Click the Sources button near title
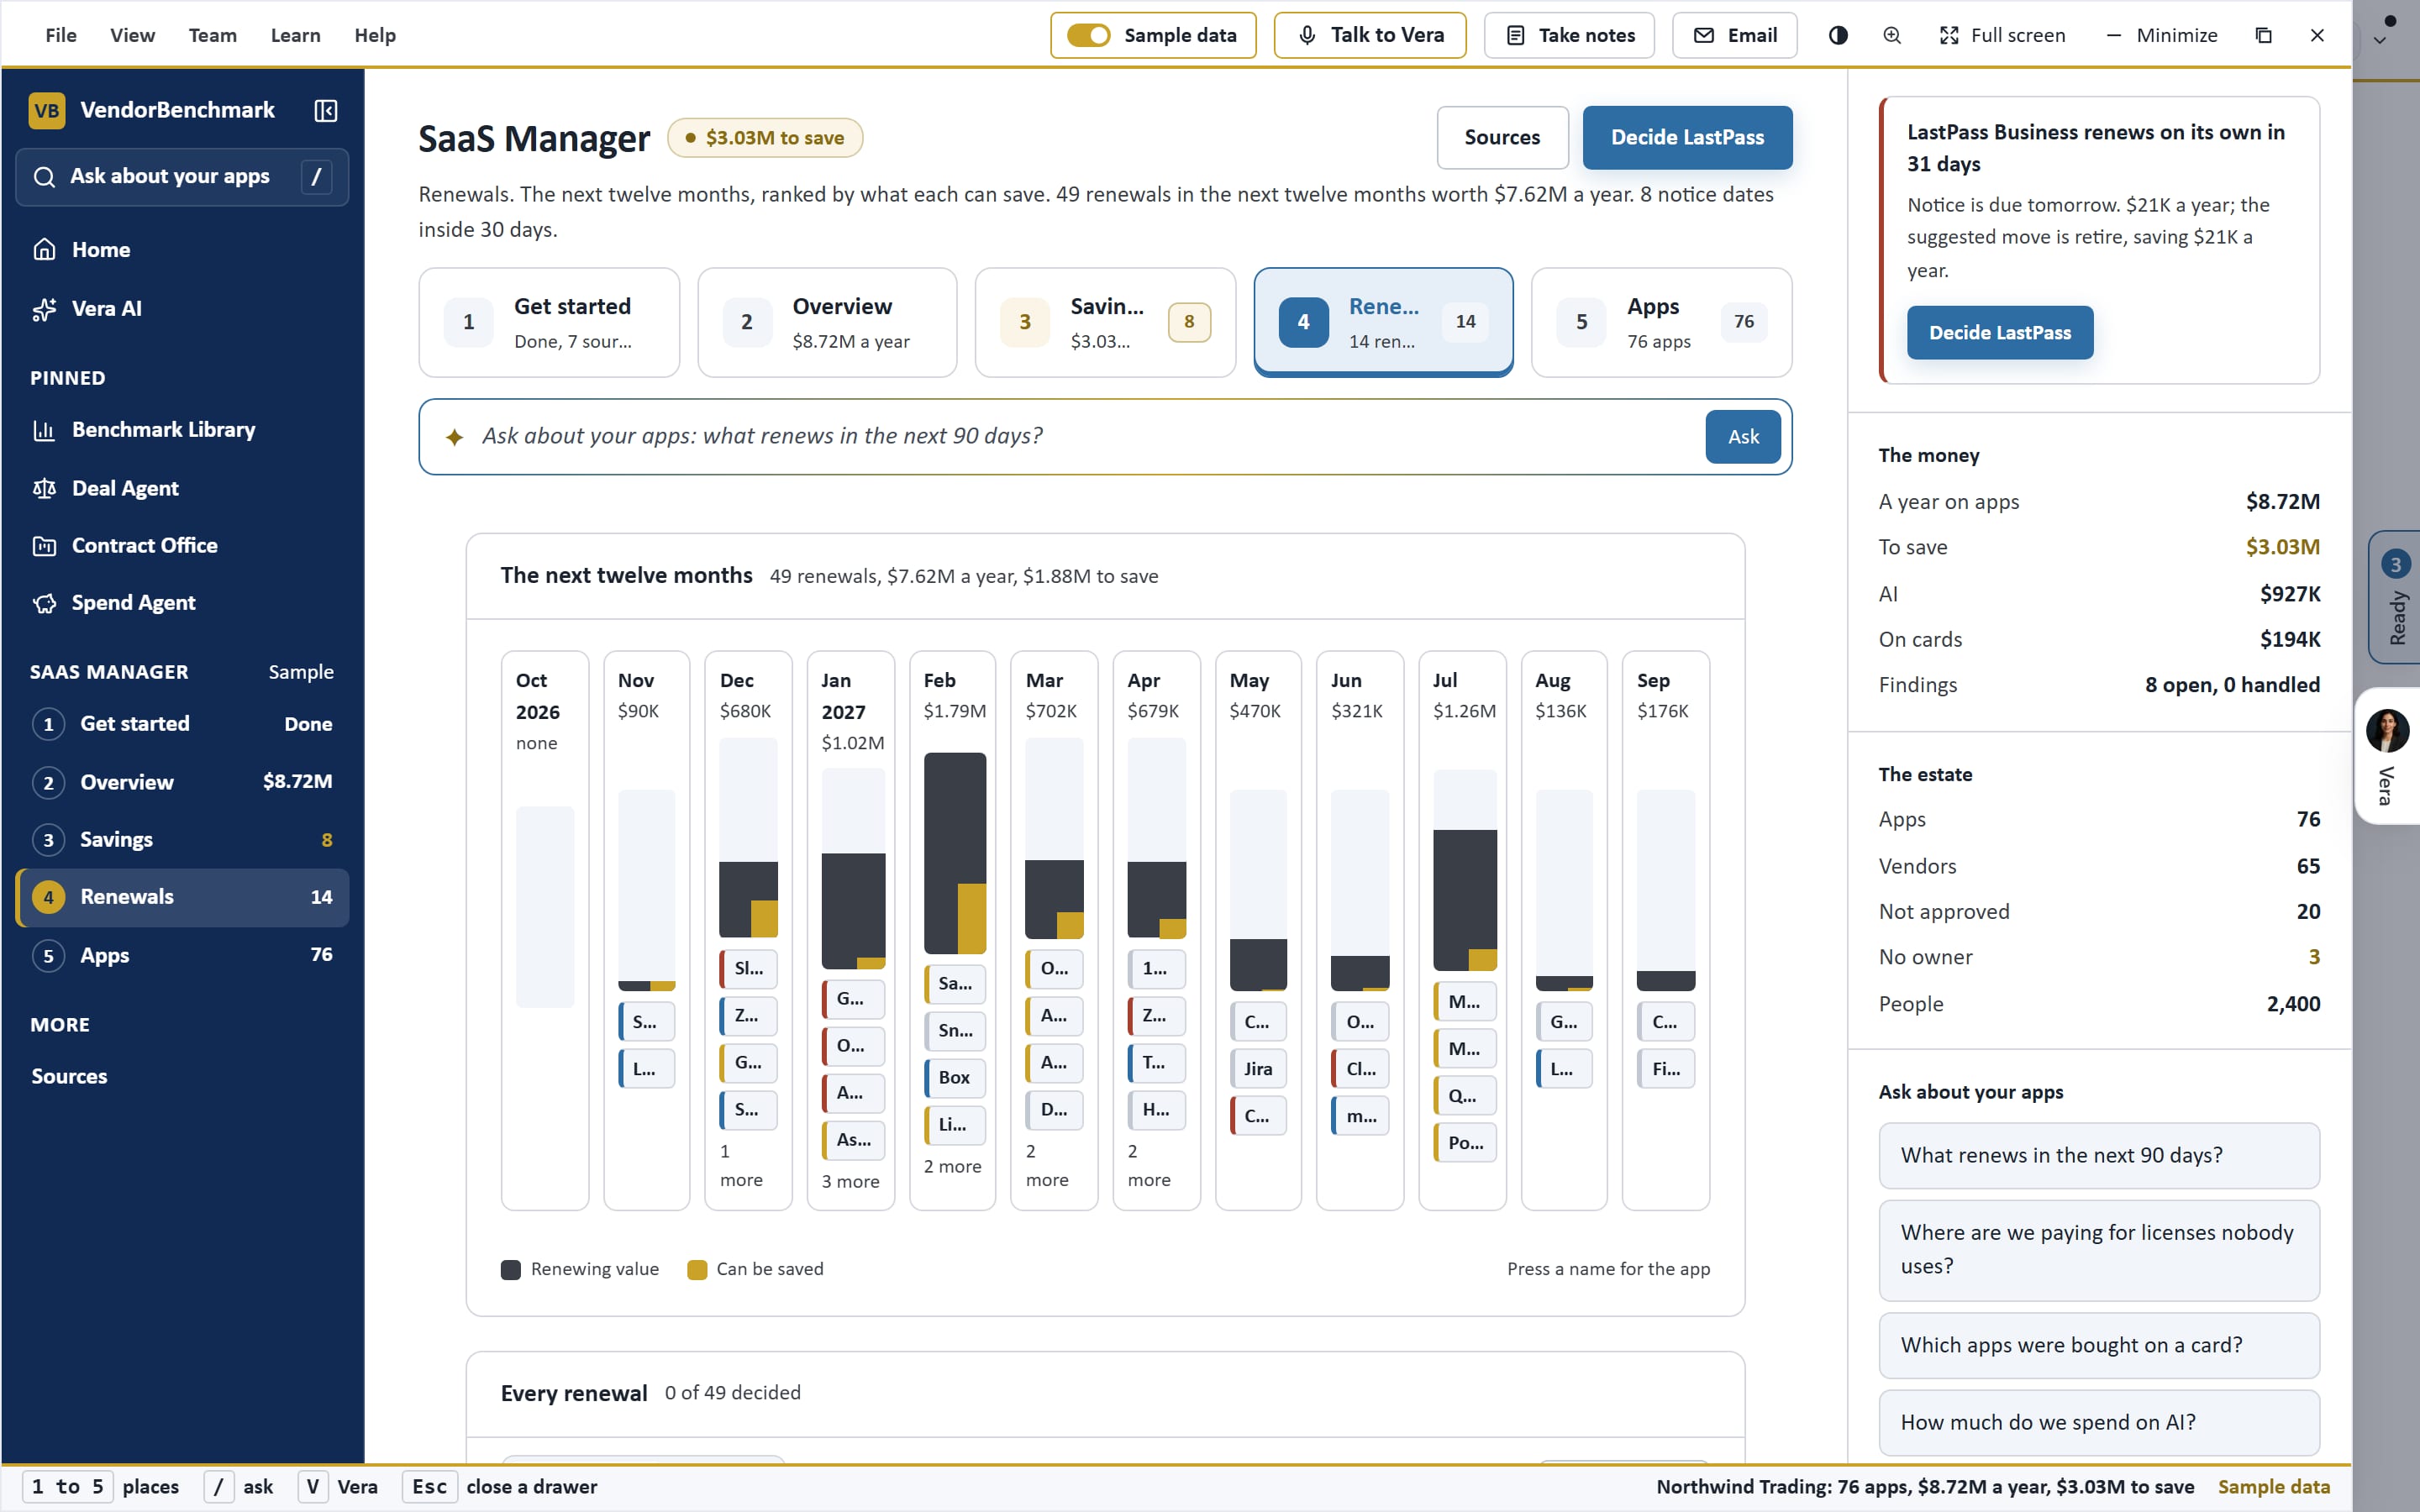 pyautogui.click(x=1502, y=137)
